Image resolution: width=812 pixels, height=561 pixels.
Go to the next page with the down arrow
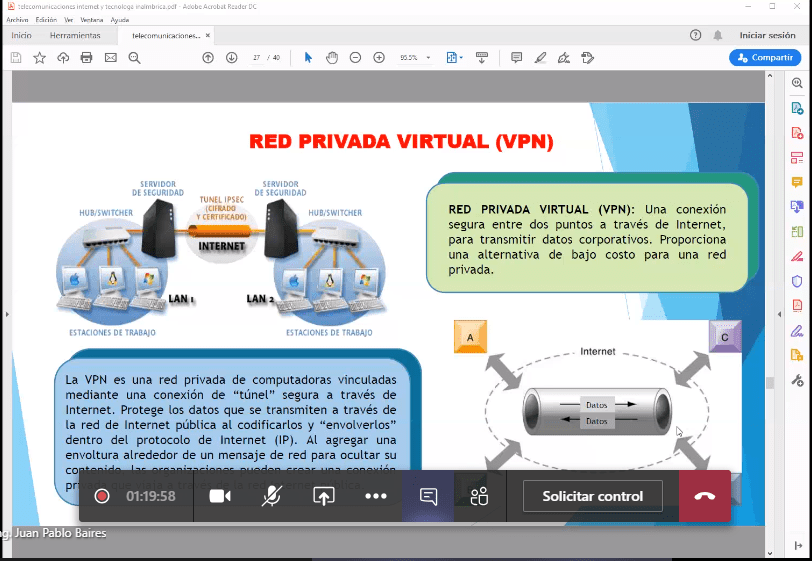click(x=232, y=58)
